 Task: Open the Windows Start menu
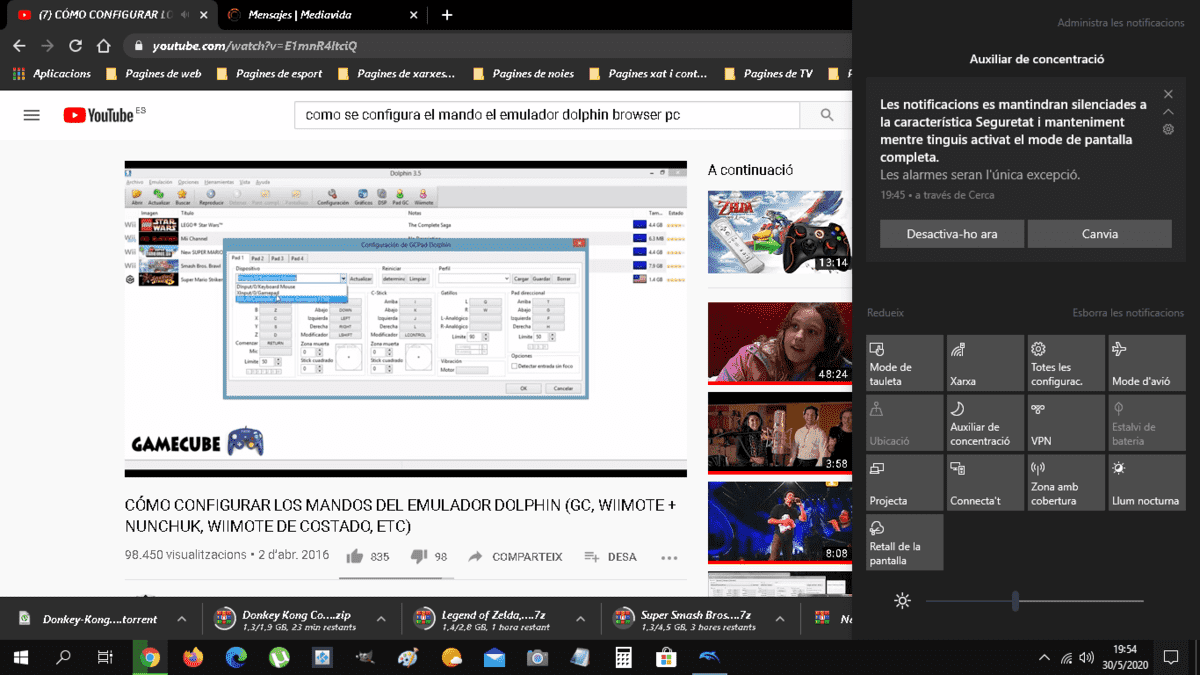(20, 657)
